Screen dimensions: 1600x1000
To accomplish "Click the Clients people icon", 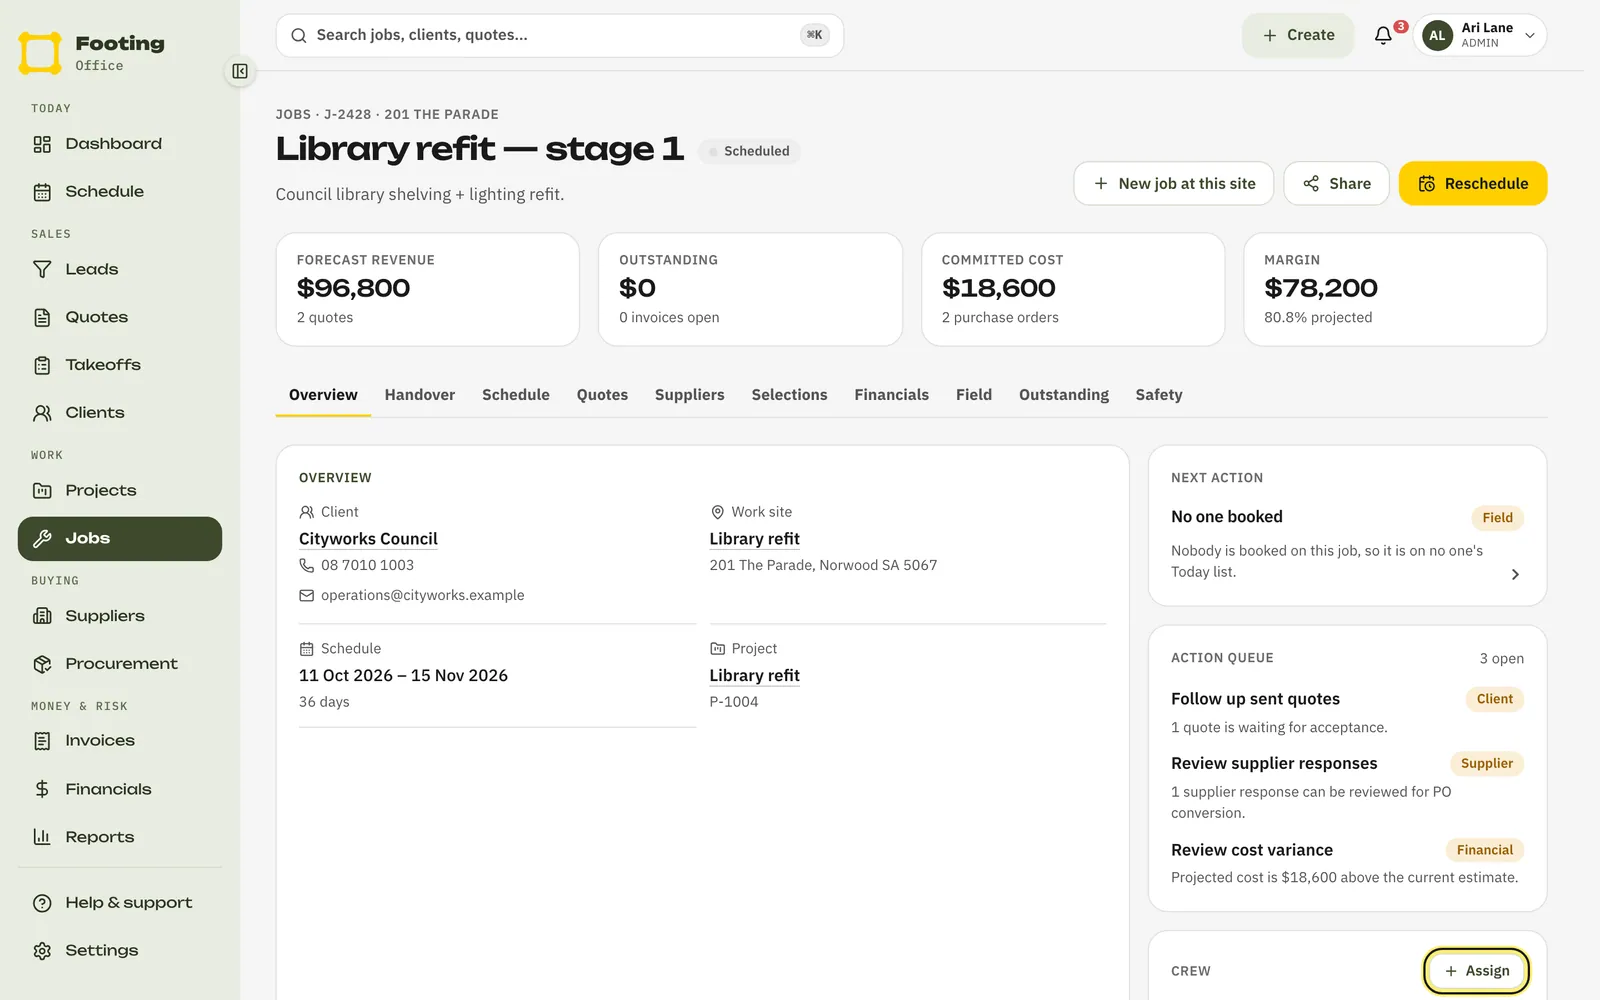I will (42, 413).
